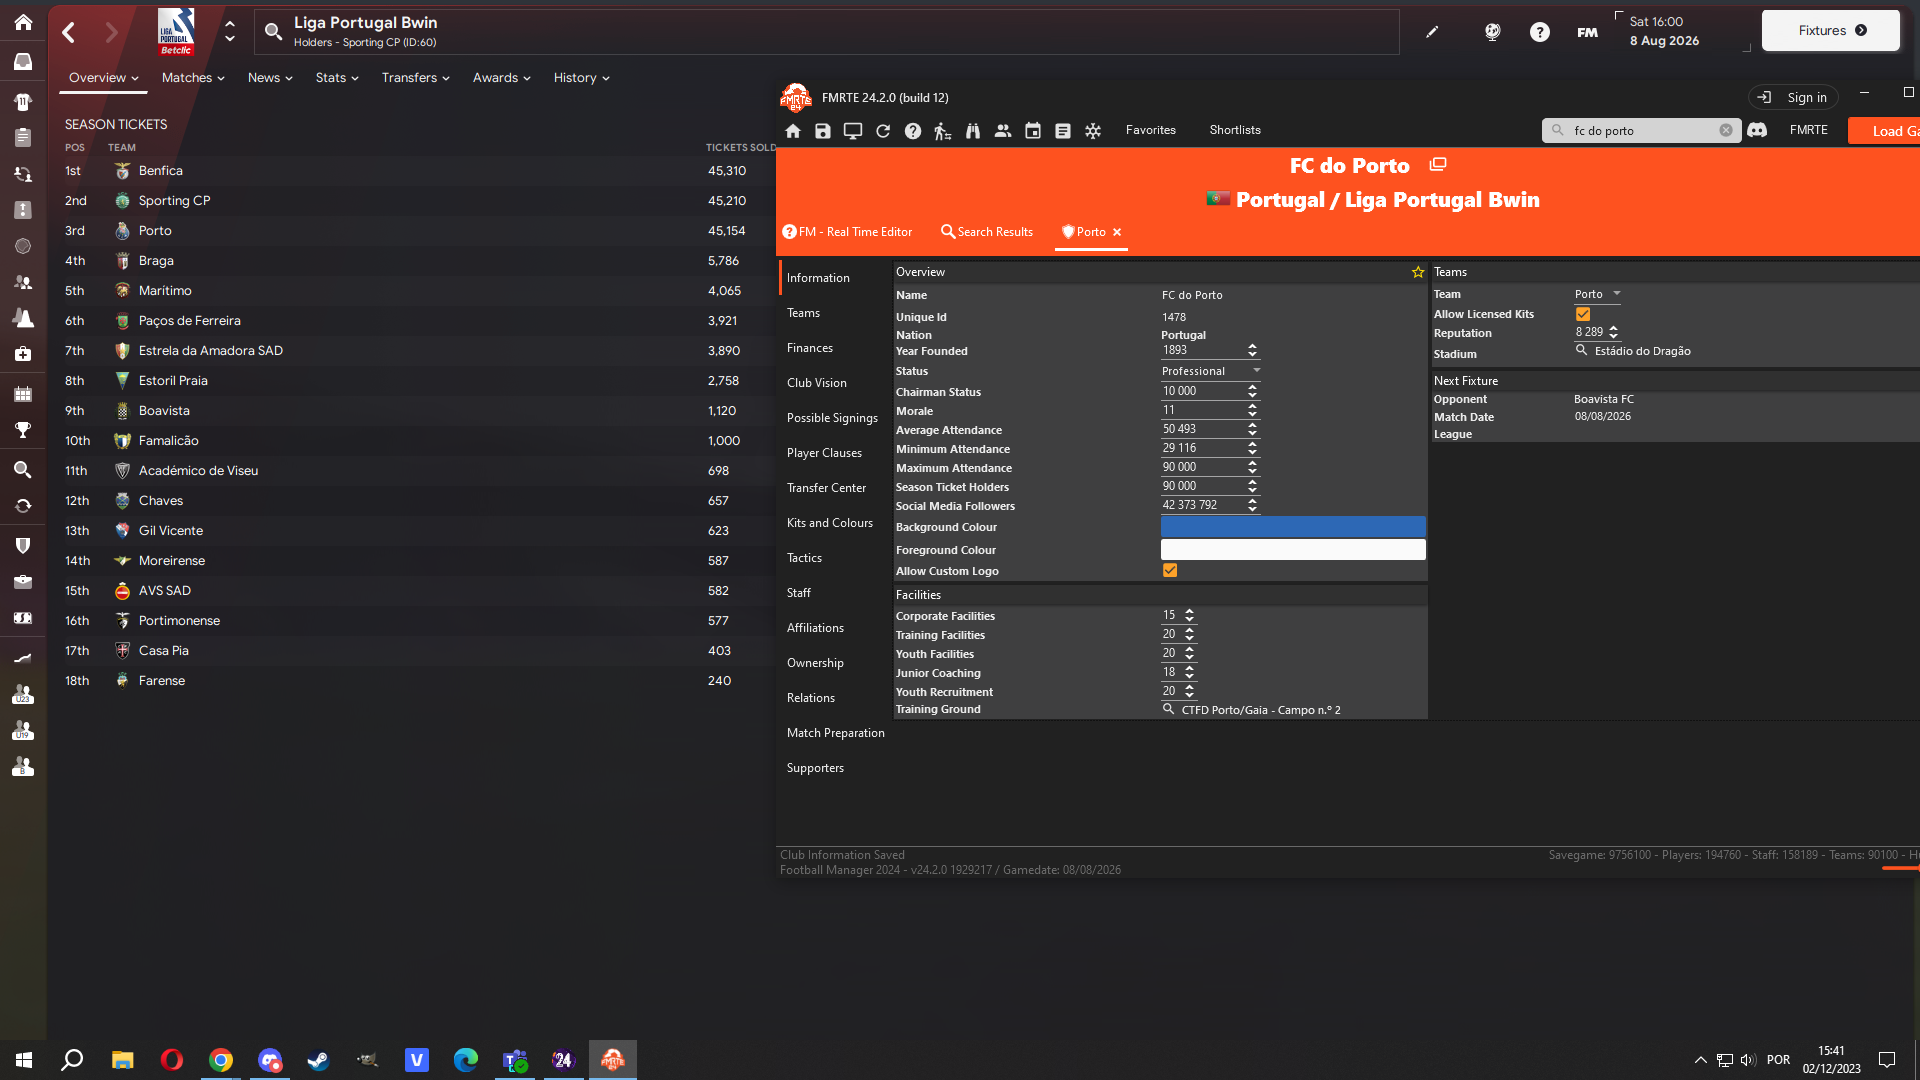Open FMRTE help question mark icon
The height and width of the screenshot is (1080, 1920).
[x=913, y=131]
